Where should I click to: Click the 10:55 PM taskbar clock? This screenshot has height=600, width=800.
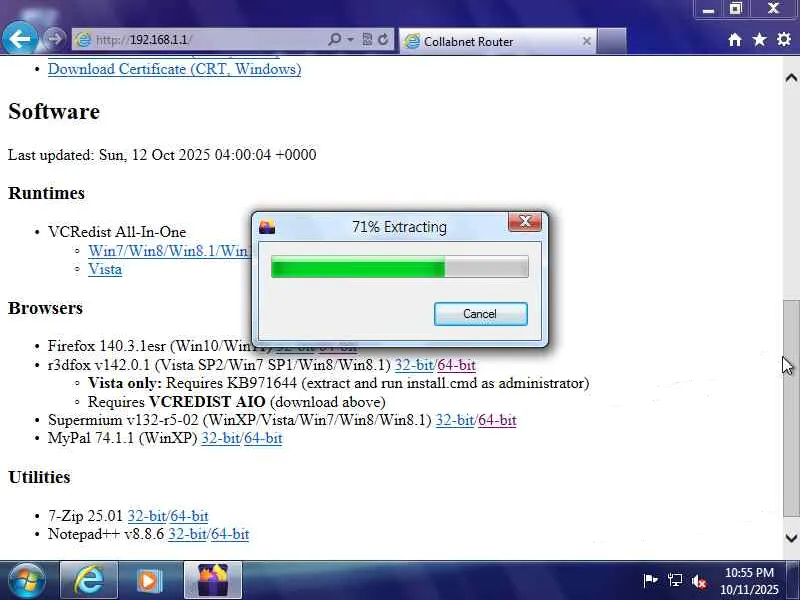point(749,581)
